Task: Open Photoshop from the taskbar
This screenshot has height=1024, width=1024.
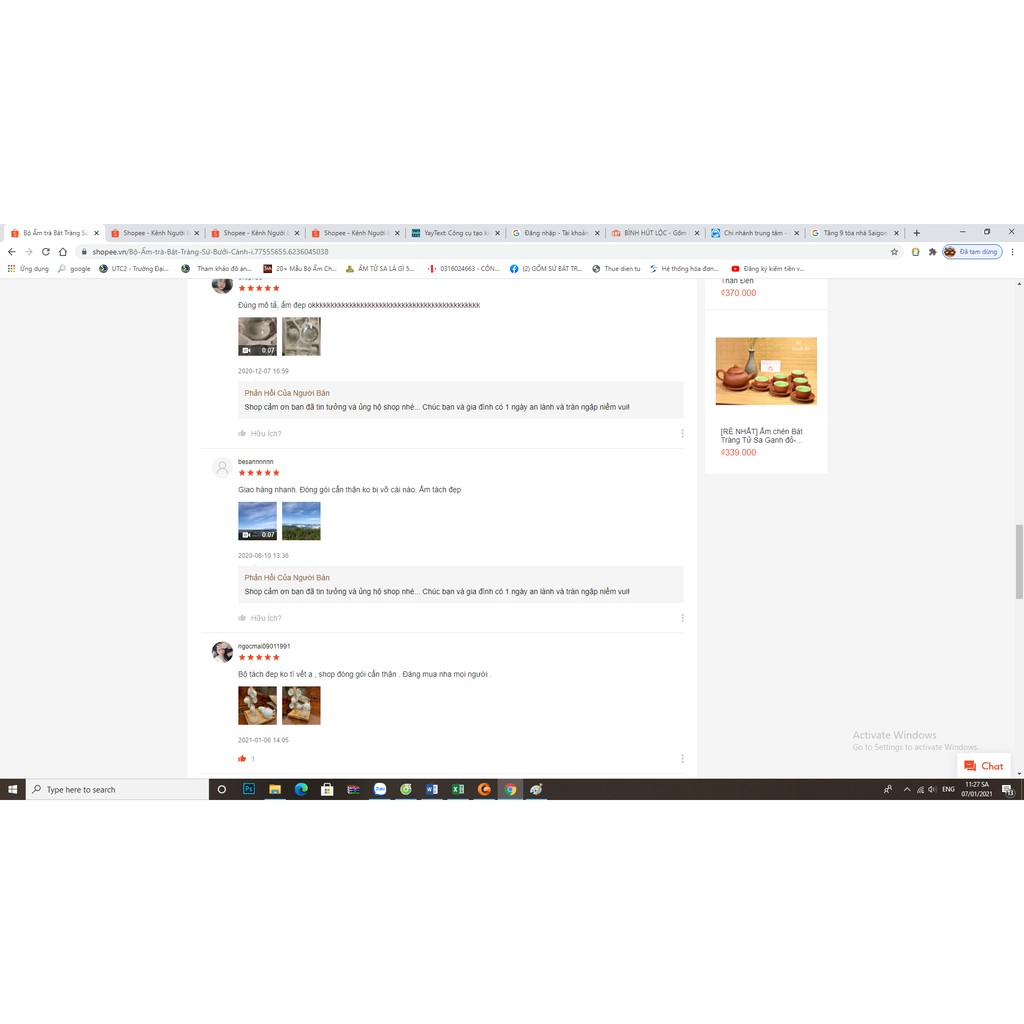Action: point(249,789)
